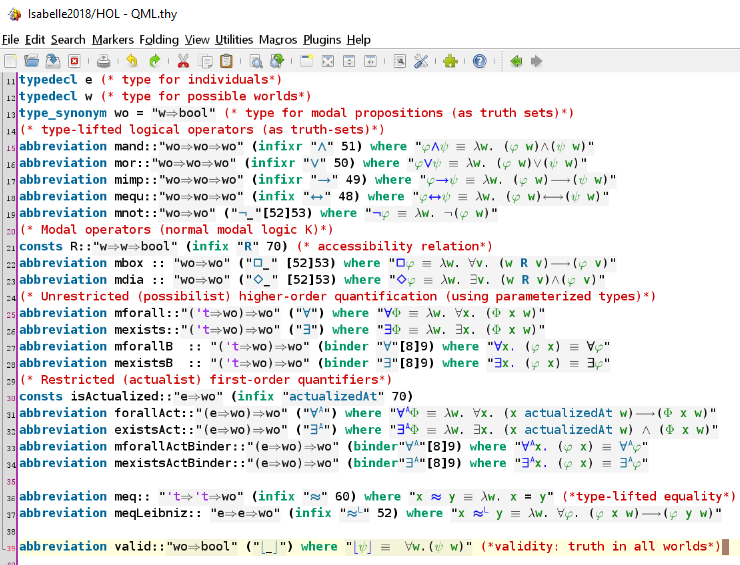The width and height of the screenshot is (740, 565).
Task: Cut selection with scissors icon
Action: coord(183,61)
